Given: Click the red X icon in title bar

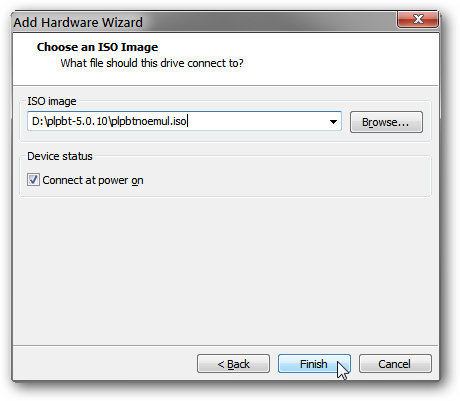Looking at the screenshot, I should pos(418,20).
